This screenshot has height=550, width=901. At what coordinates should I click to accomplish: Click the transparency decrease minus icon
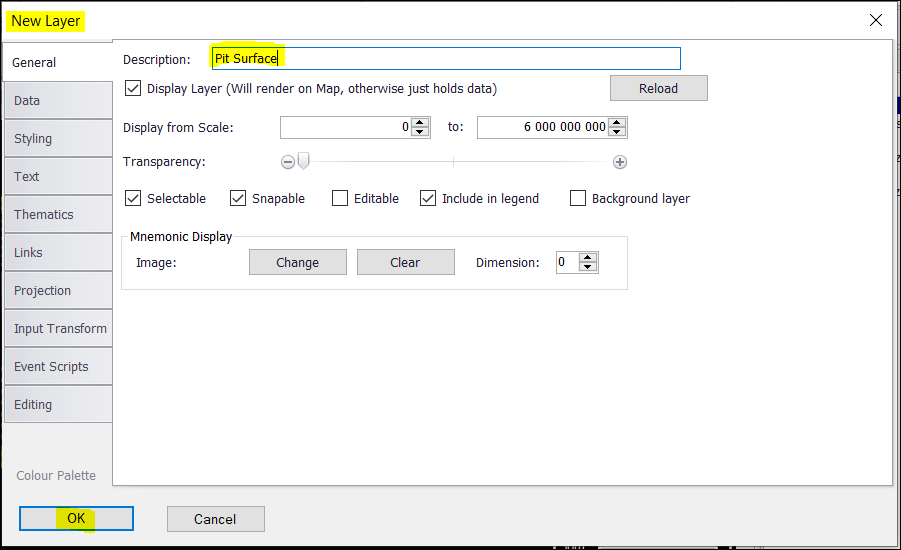[288, 162]
